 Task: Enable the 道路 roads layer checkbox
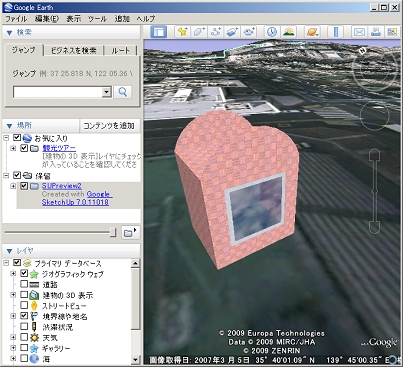click(x=24, y=284)
